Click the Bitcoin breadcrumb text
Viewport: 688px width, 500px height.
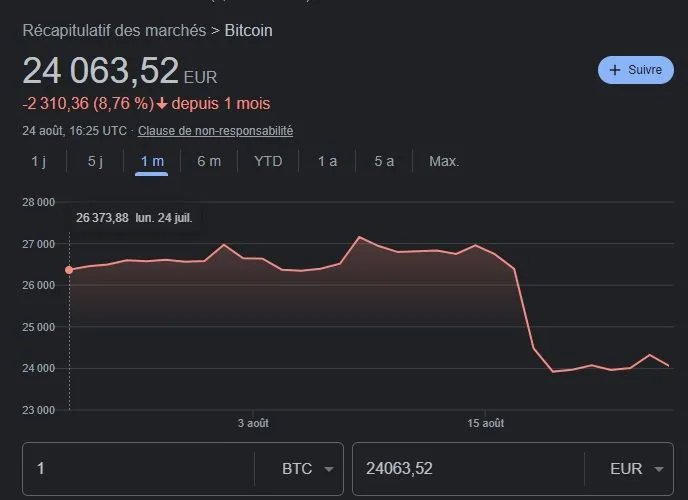(x=248, y=31)
